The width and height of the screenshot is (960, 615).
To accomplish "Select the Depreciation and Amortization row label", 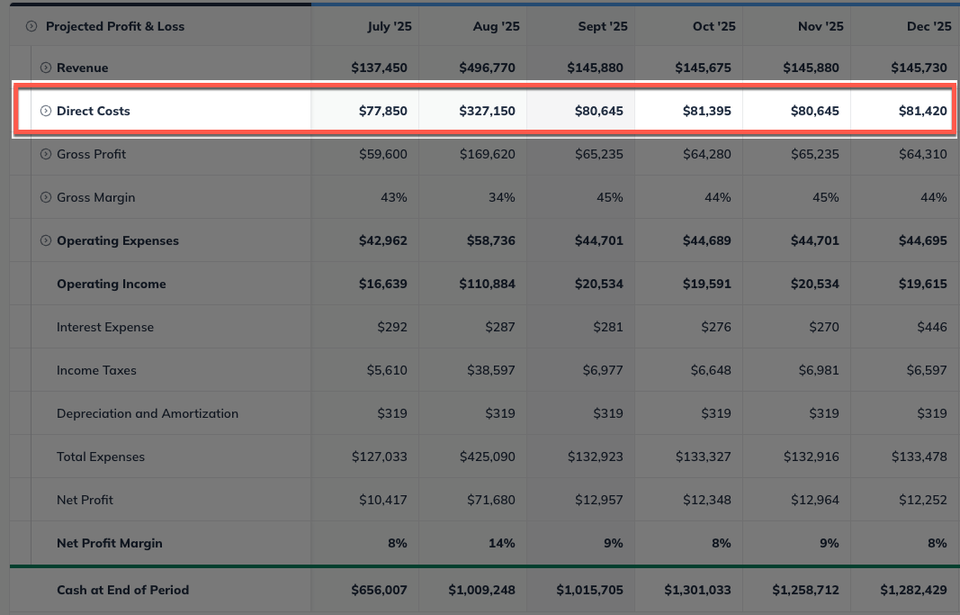I will [x=148, y=413].
